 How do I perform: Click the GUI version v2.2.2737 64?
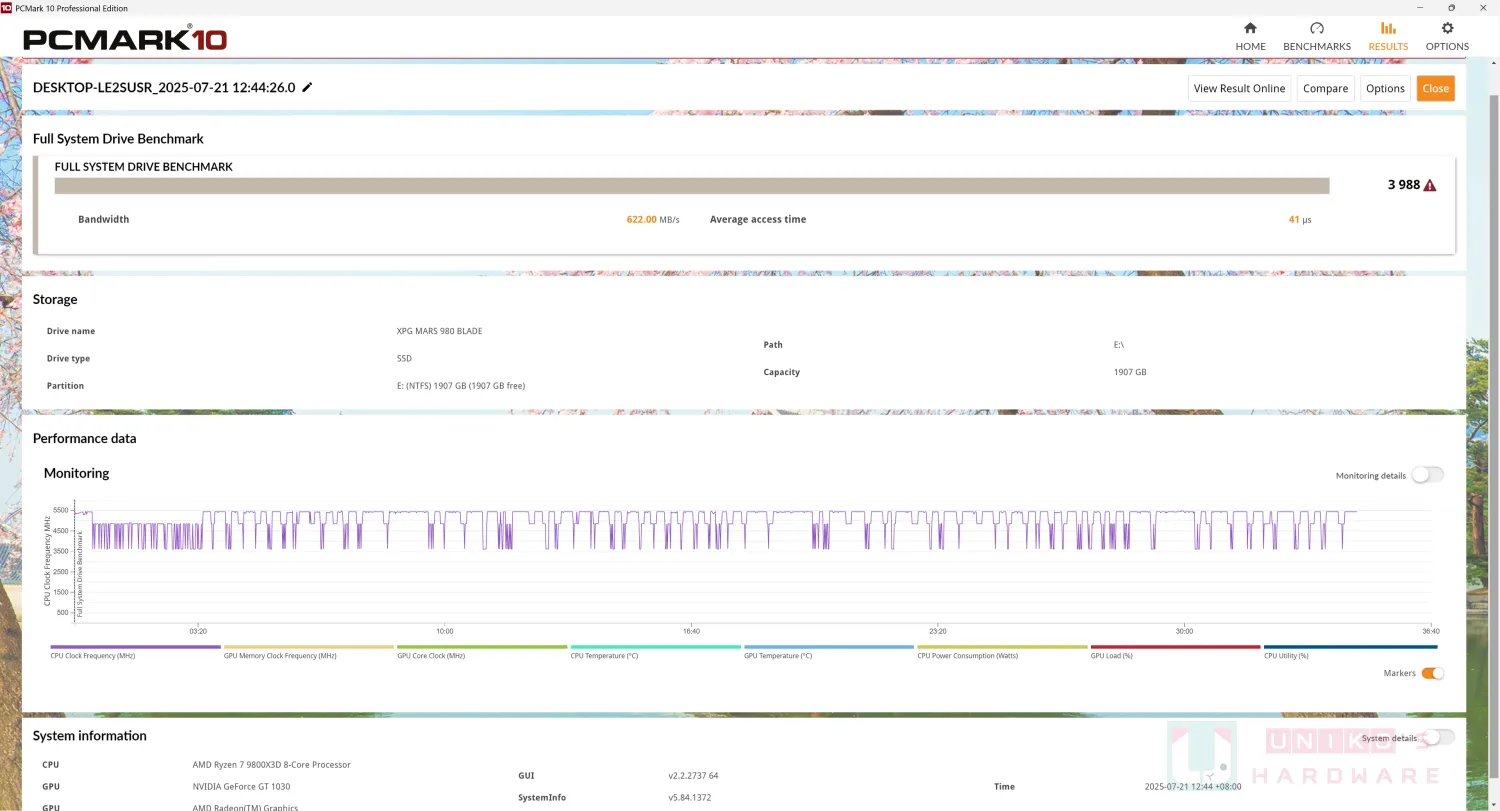(x=694, y=776)
